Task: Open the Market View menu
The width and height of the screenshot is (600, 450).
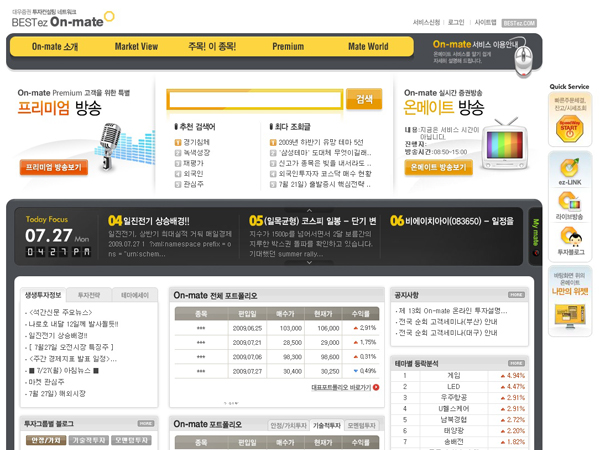Action: pyautogui.click(x=136, y=46)
